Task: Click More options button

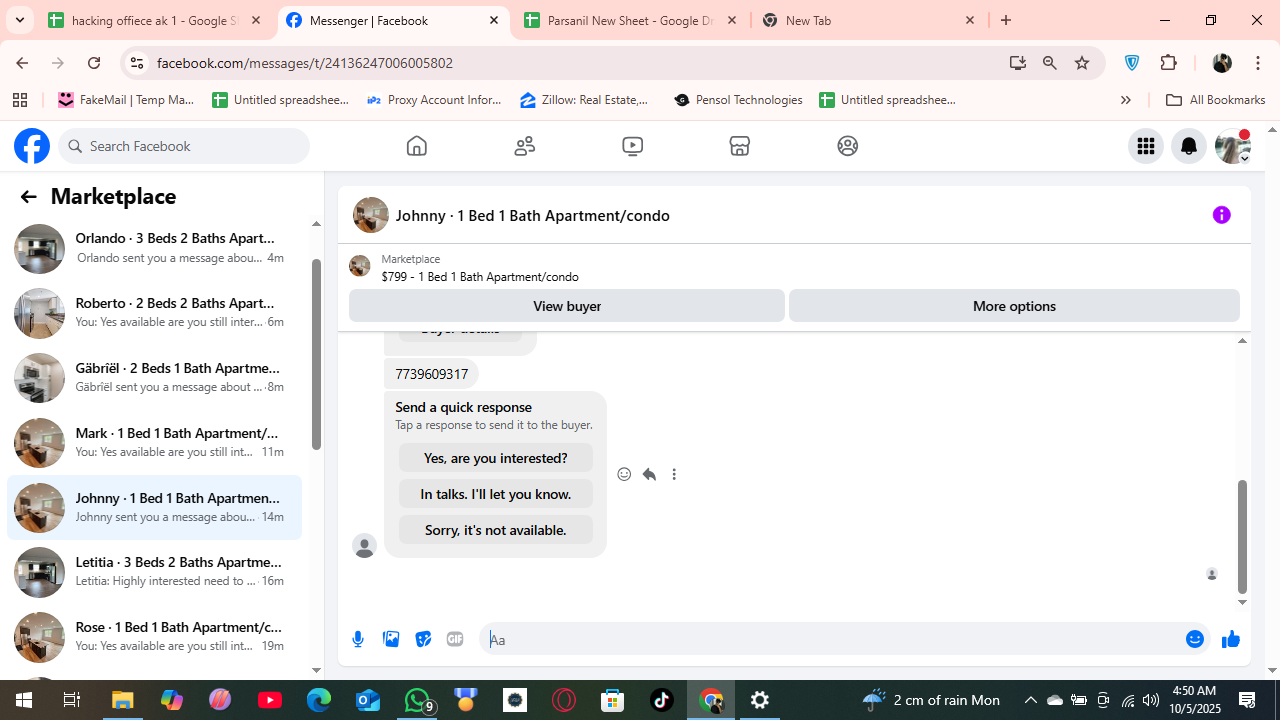Action: click(x=1014, y=306)
